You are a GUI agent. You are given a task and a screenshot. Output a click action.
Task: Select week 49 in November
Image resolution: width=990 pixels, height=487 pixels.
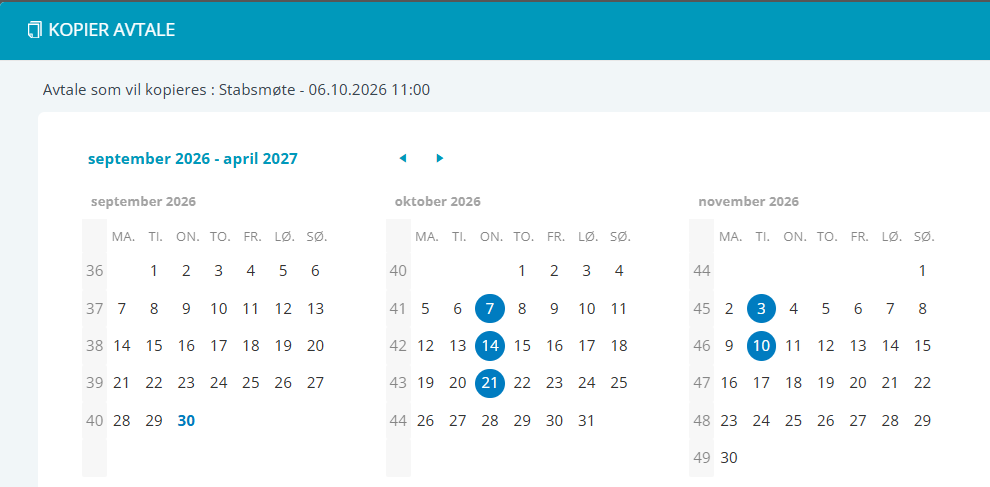pyautogui.click(x=701, y=457)
